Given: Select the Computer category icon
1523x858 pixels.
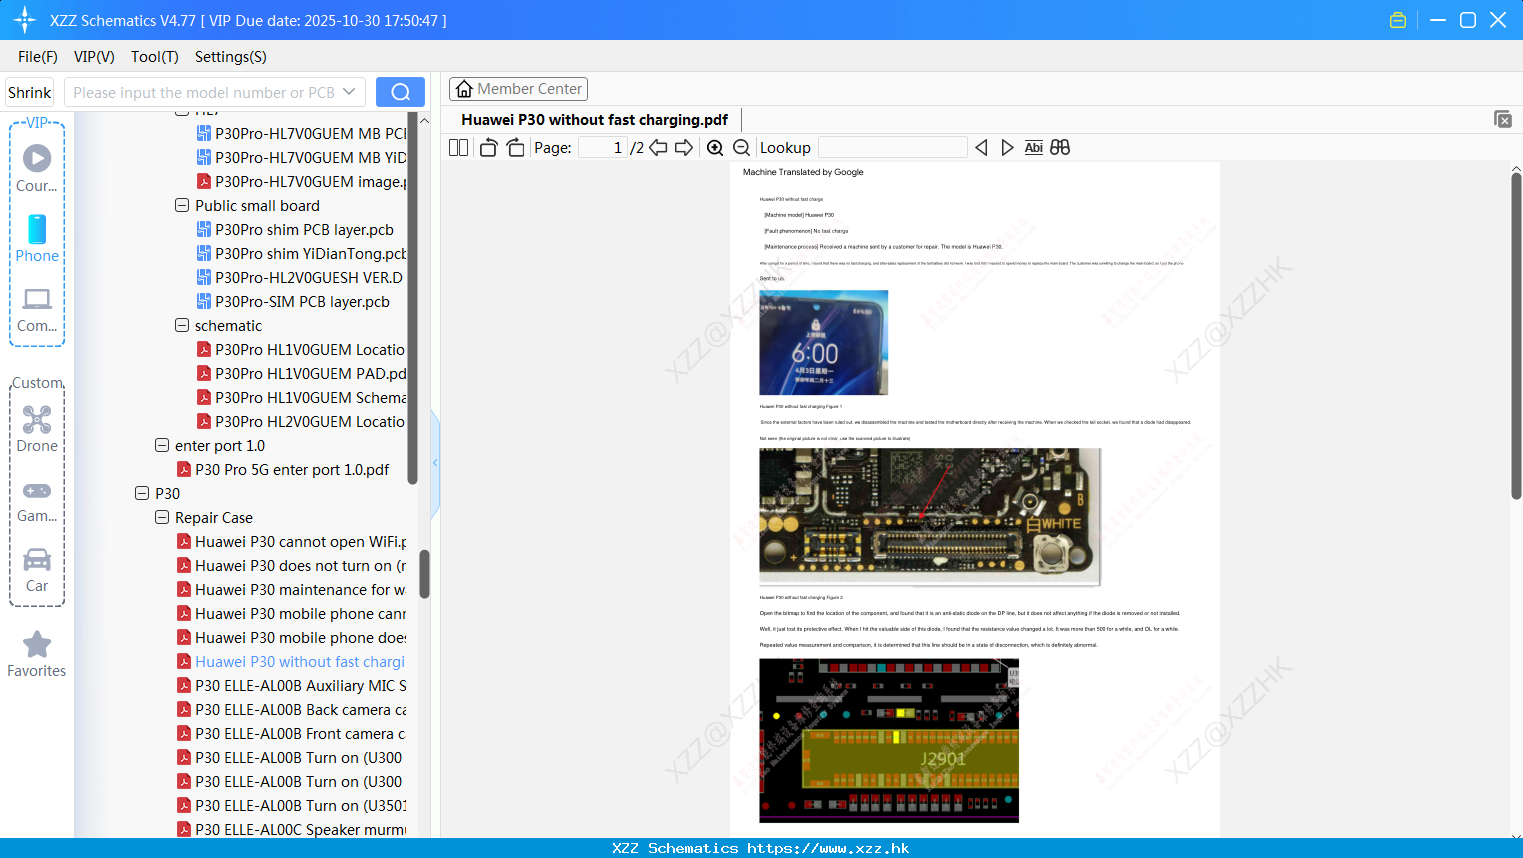Looking at the screenshot, I should 37,310.
